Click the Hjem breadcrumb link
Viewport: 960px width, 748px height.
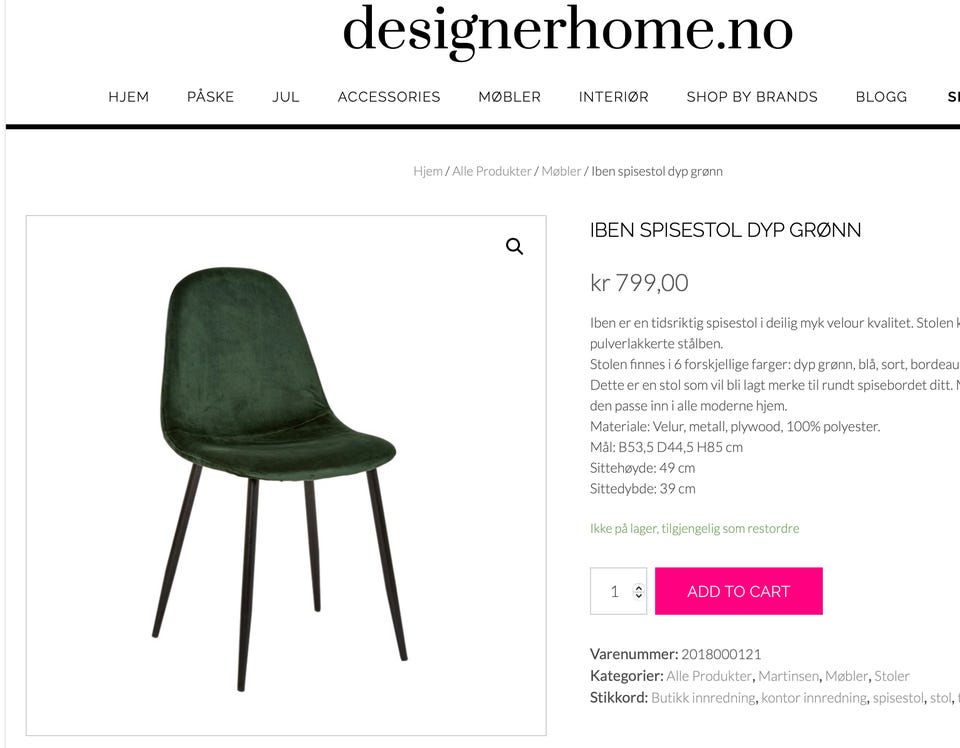pos(427,171)
